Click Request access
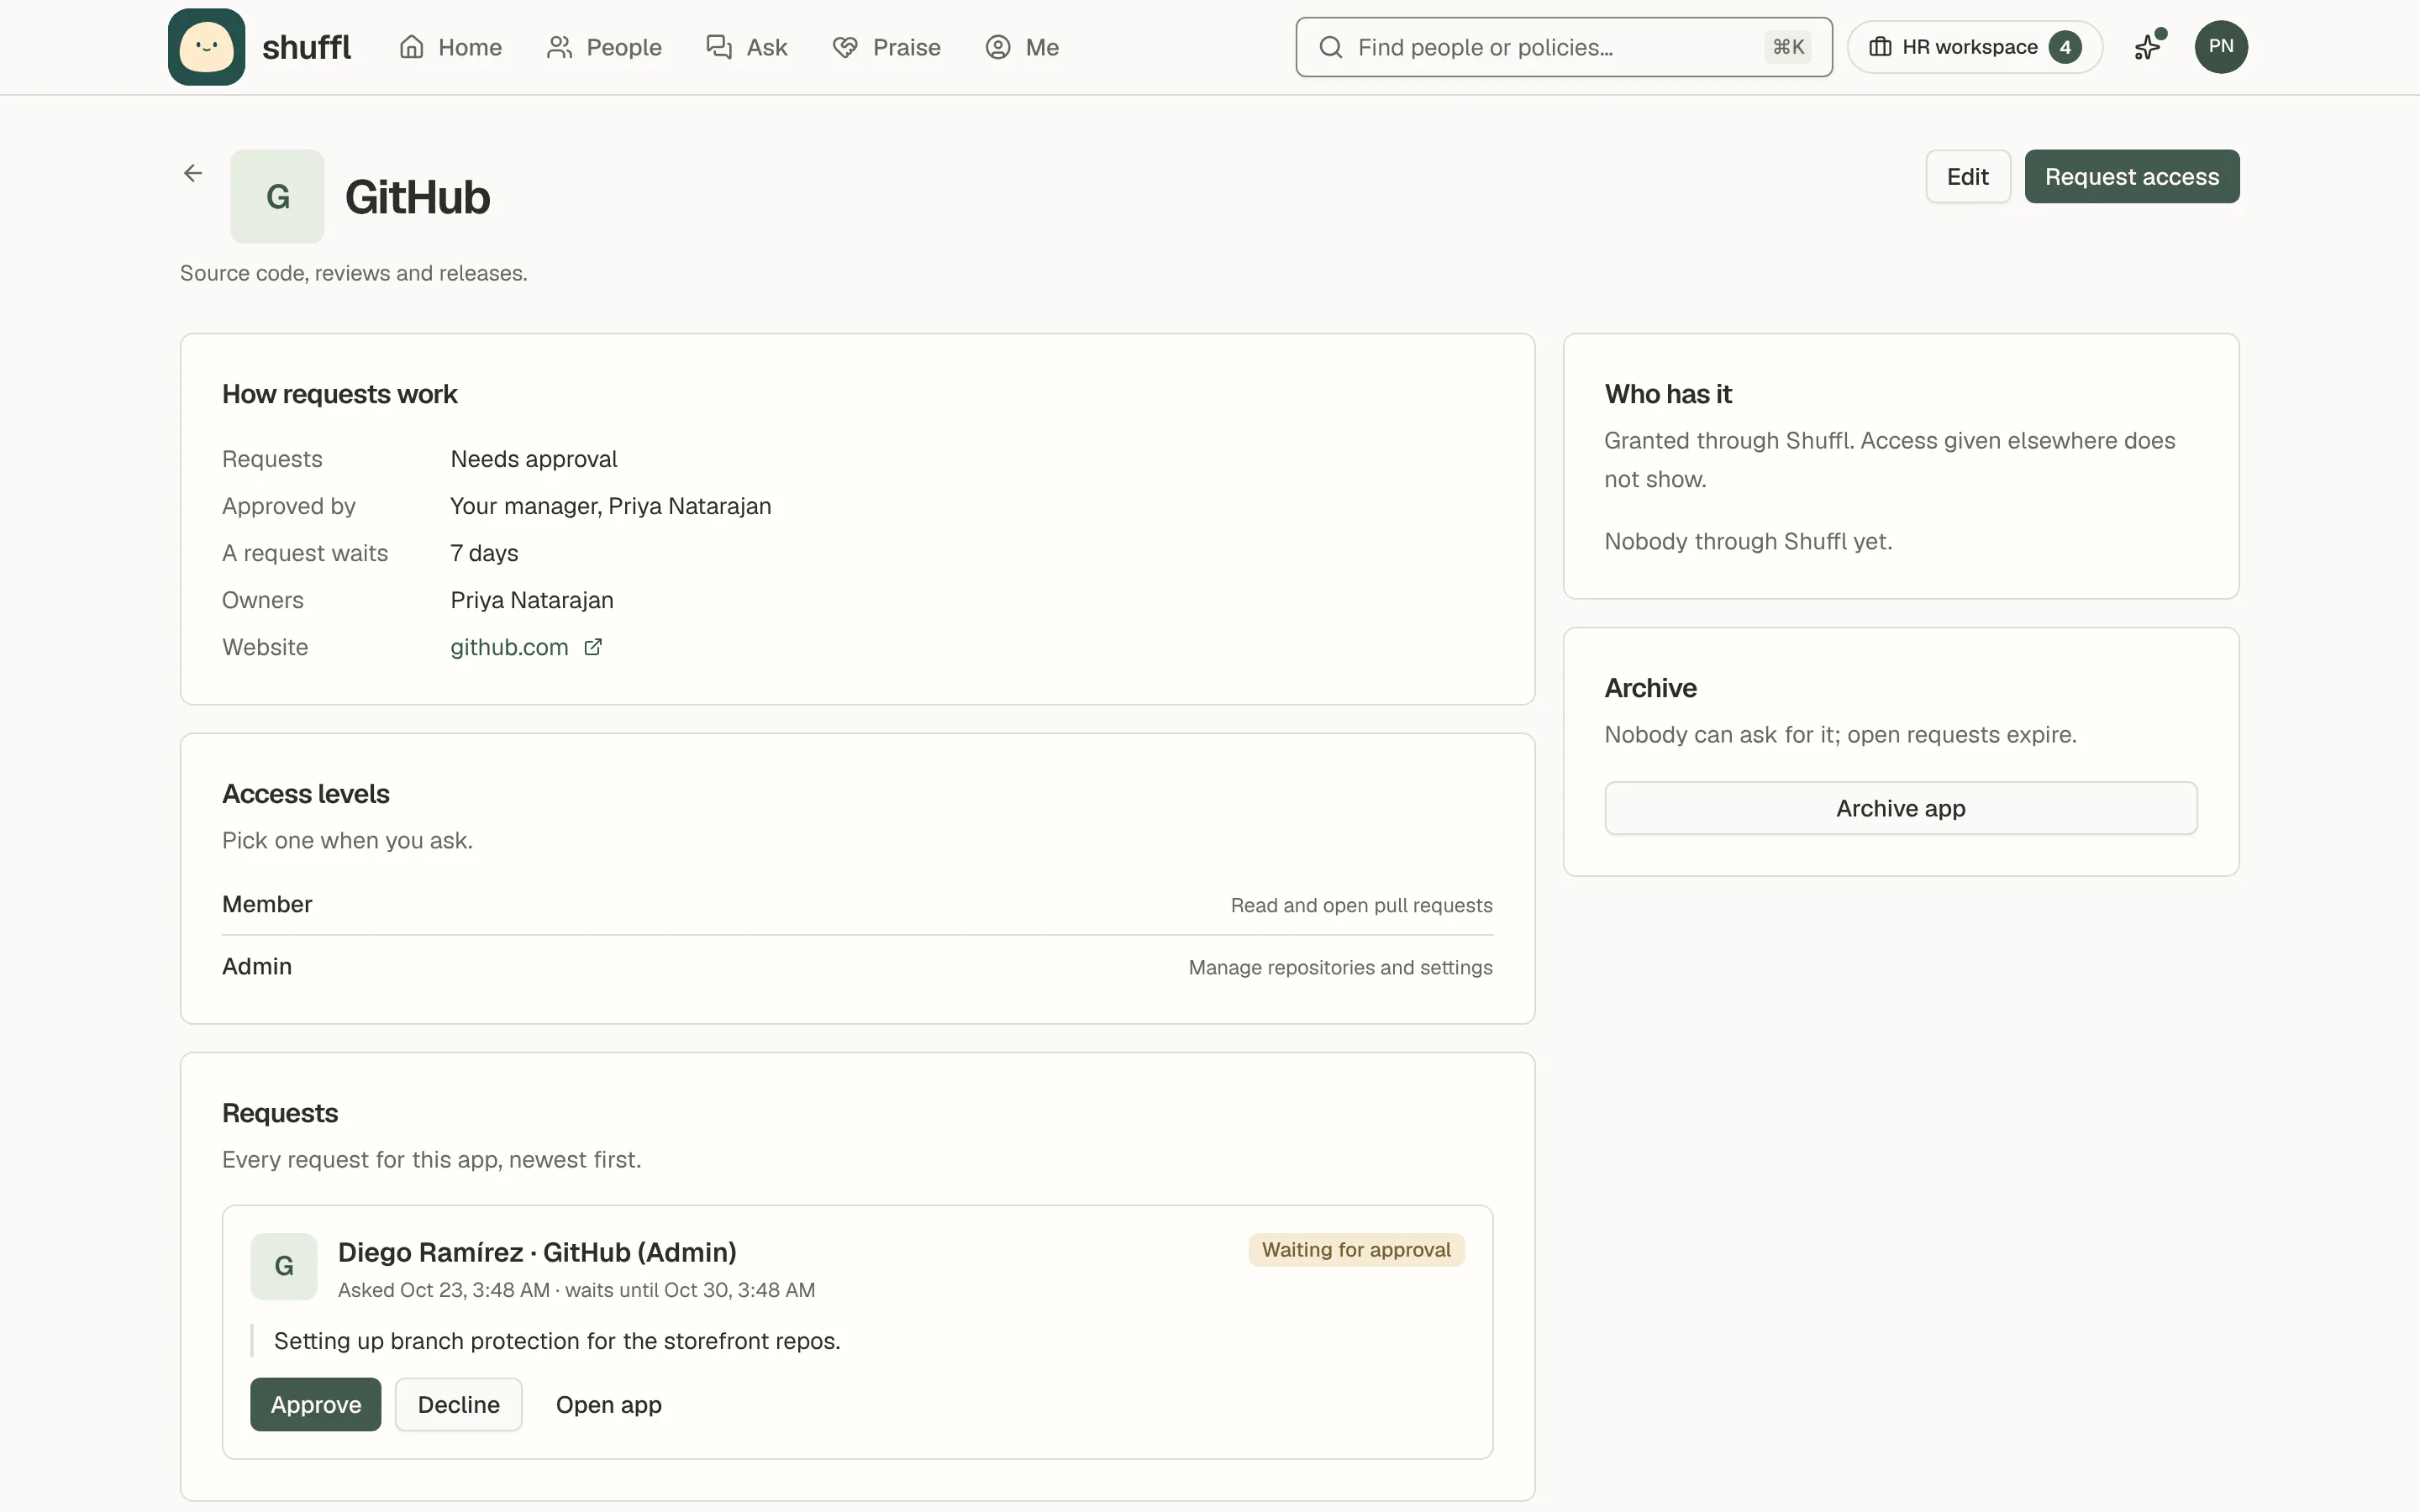2420x1512 pixels. 2131,177
